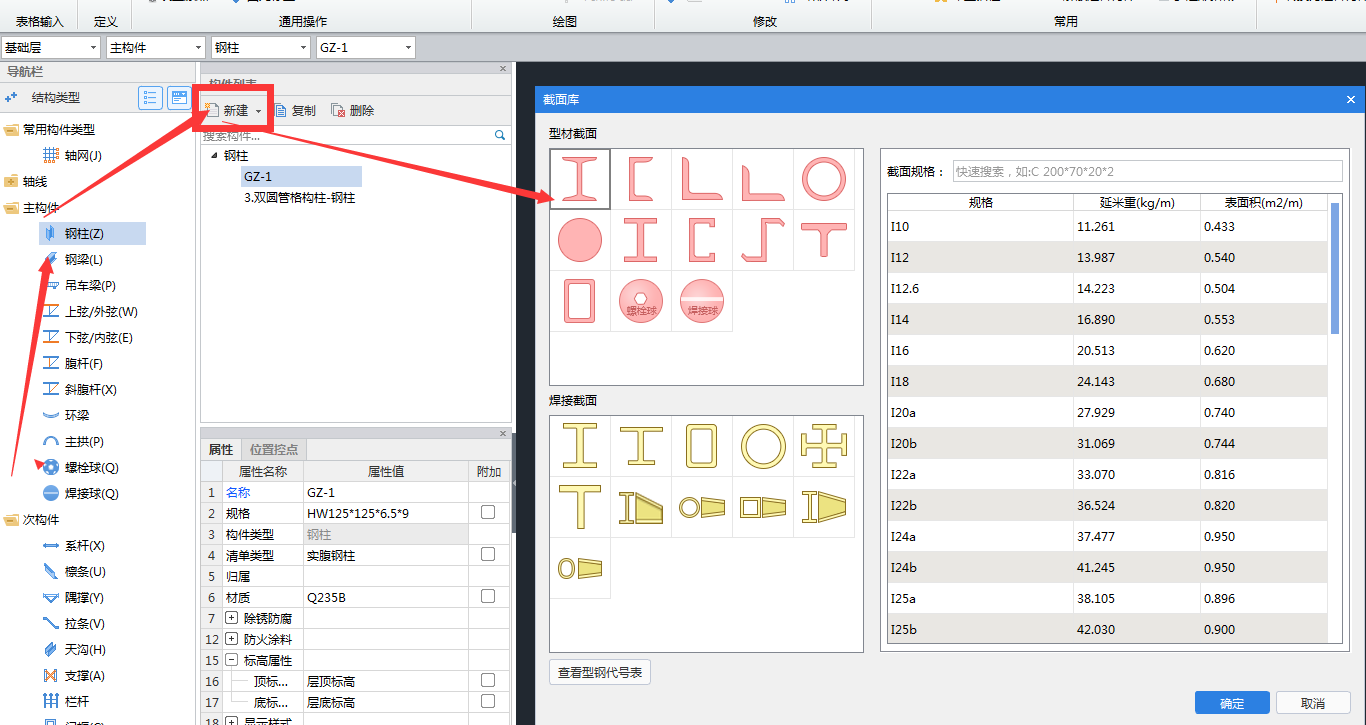Tick the 附加 checkbox for 顶标高 row
The width and height of the screenshot is (1366, 725).
coord(488,680)
